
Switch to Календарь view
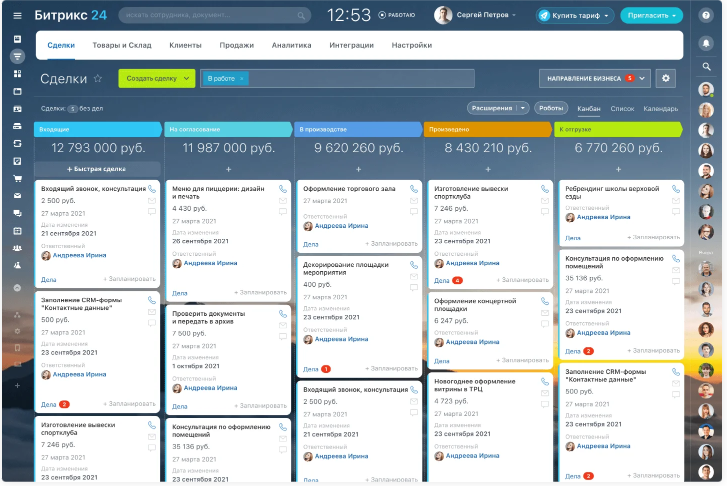pyautogui.click(x=661, y=109)
